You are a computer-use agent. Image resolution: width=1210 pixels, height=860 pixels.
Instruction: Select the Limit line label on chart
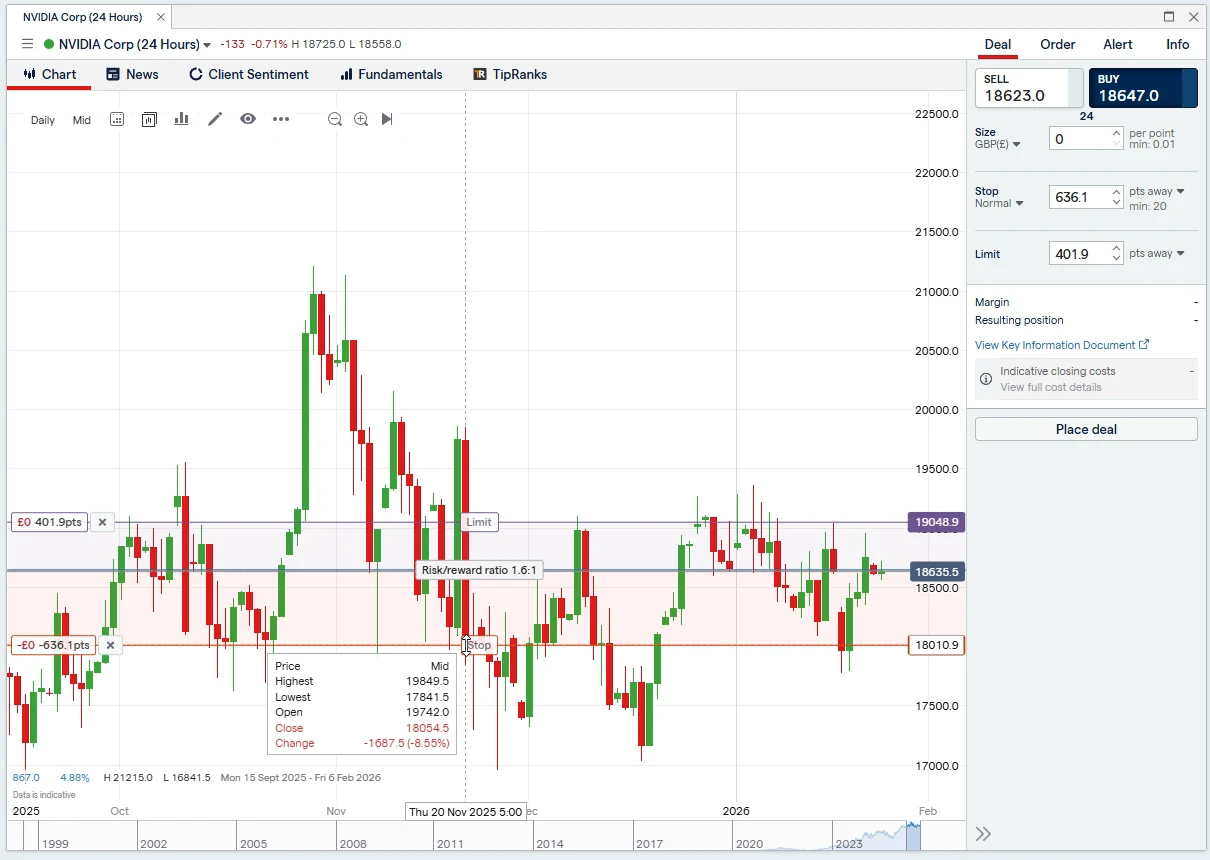pyautogui.click(x=479, y=522)
